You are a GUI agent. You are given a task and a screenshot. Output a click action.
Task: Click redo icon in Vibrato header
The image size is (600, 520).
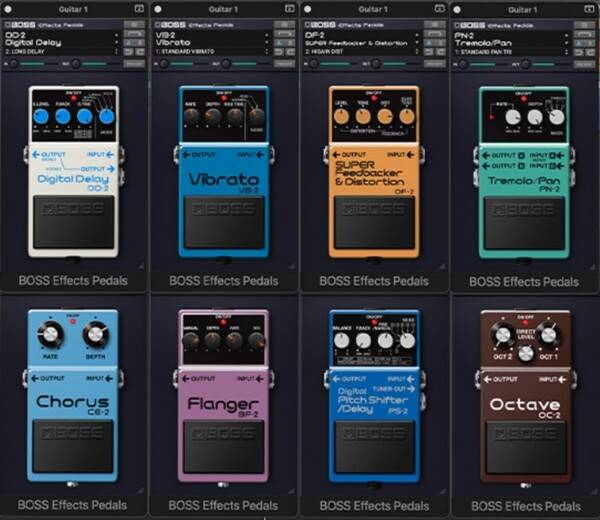[x=290, y=51]
